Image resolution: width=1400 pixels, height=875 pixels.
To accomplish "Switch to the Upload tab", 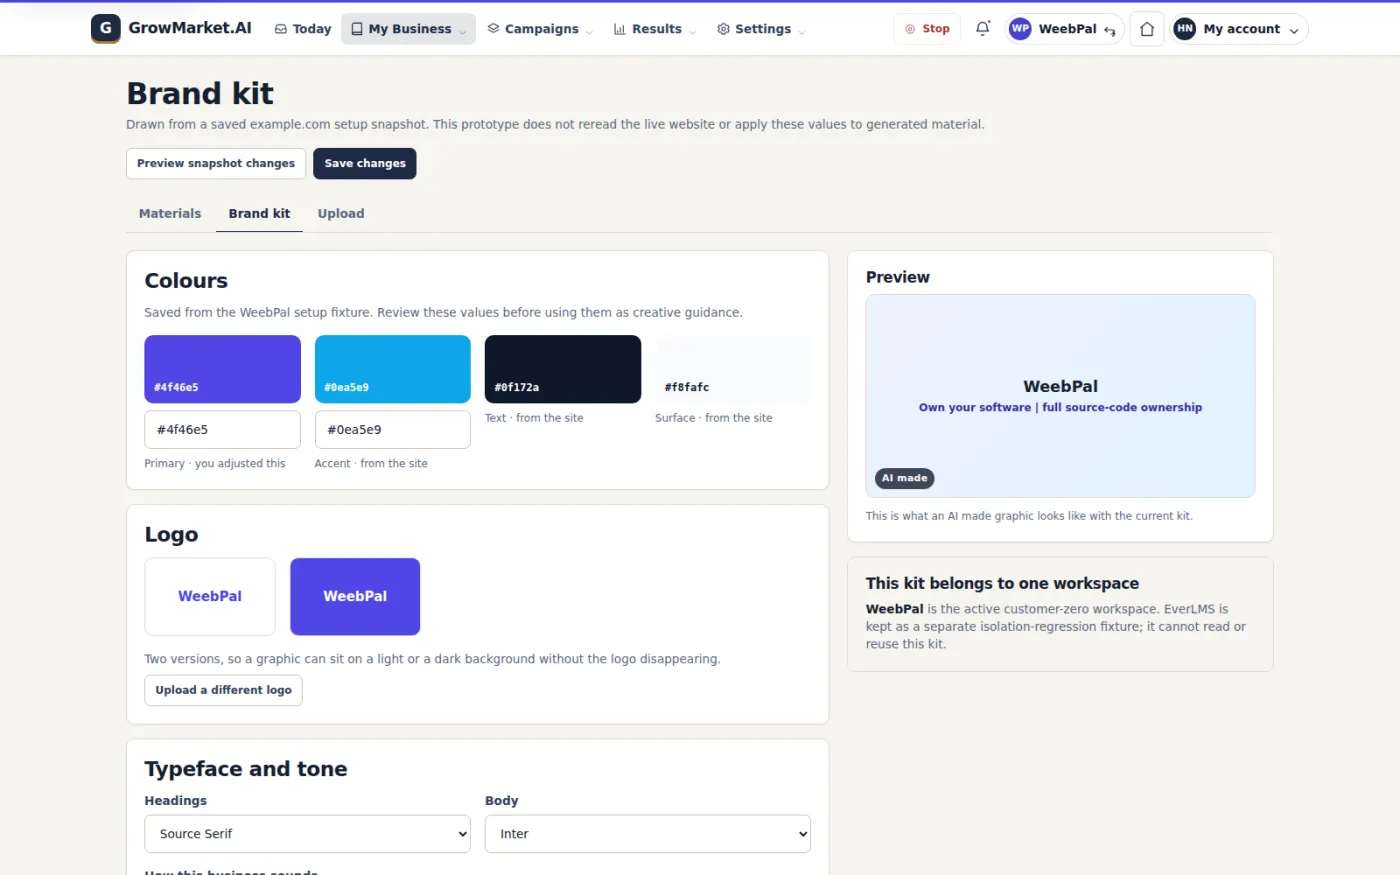I will pyautogui.click(x=341, y=213).
